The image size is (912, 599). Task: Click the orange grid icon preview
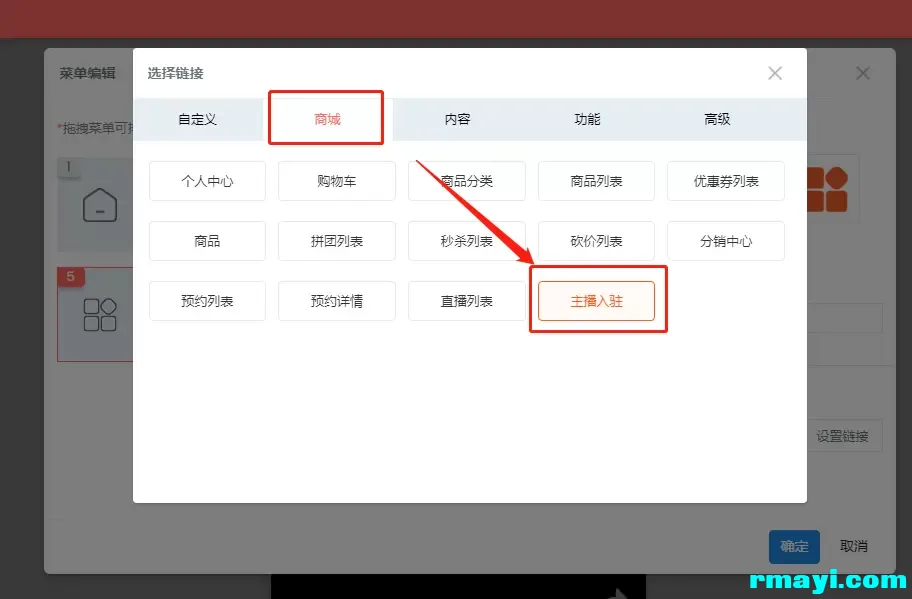[x=828, y=189]
